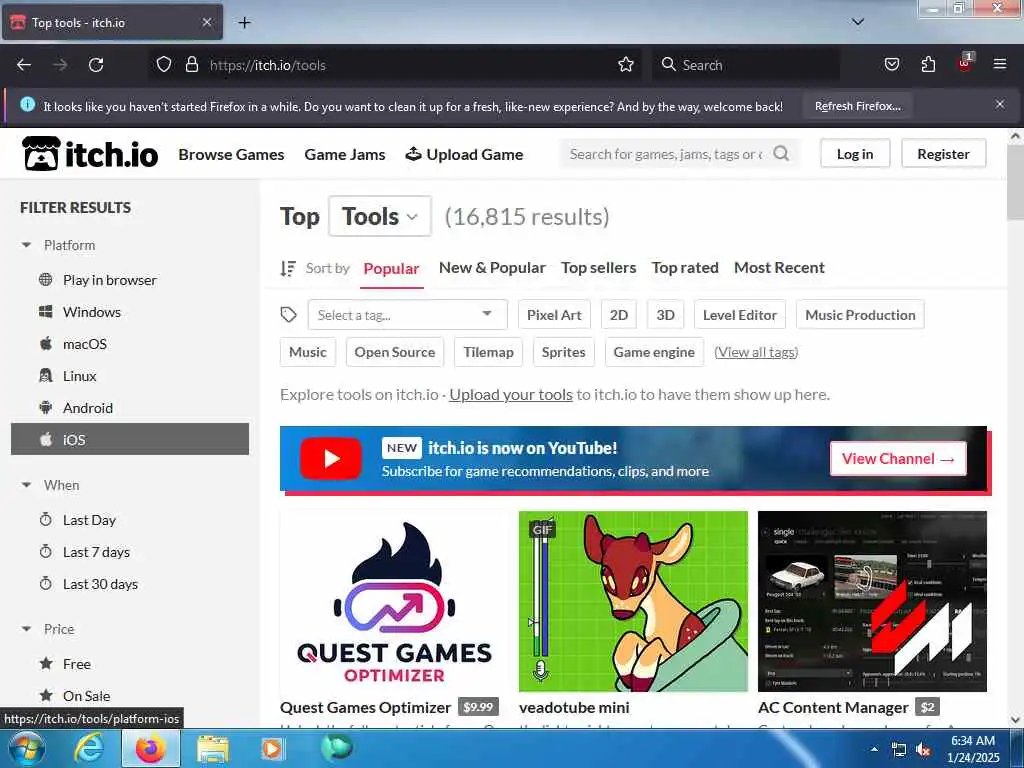Screen dimensions: 1024x768
Task: Open the list all tabs dropdown arrow
Action: 858,22
